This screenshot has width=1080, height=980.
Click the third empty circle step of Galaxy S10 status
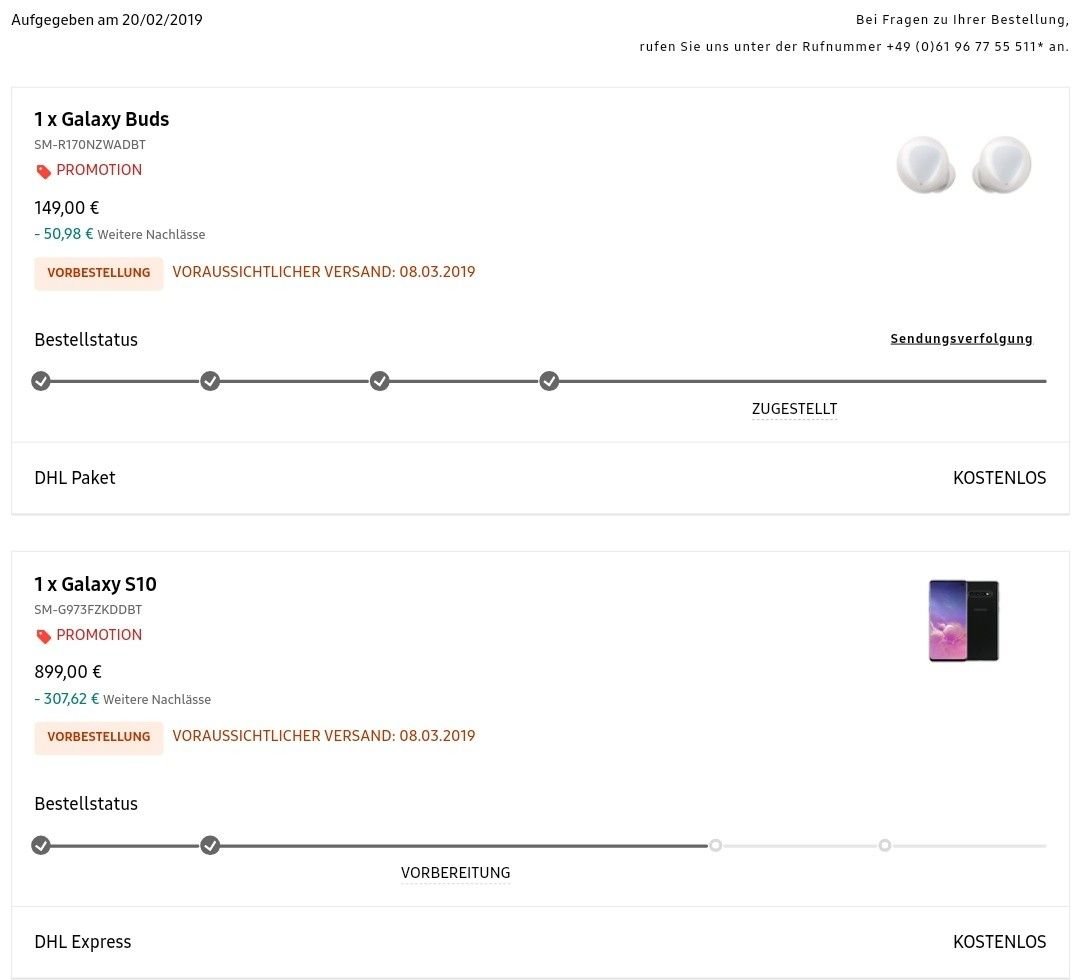tap(716, 845)
